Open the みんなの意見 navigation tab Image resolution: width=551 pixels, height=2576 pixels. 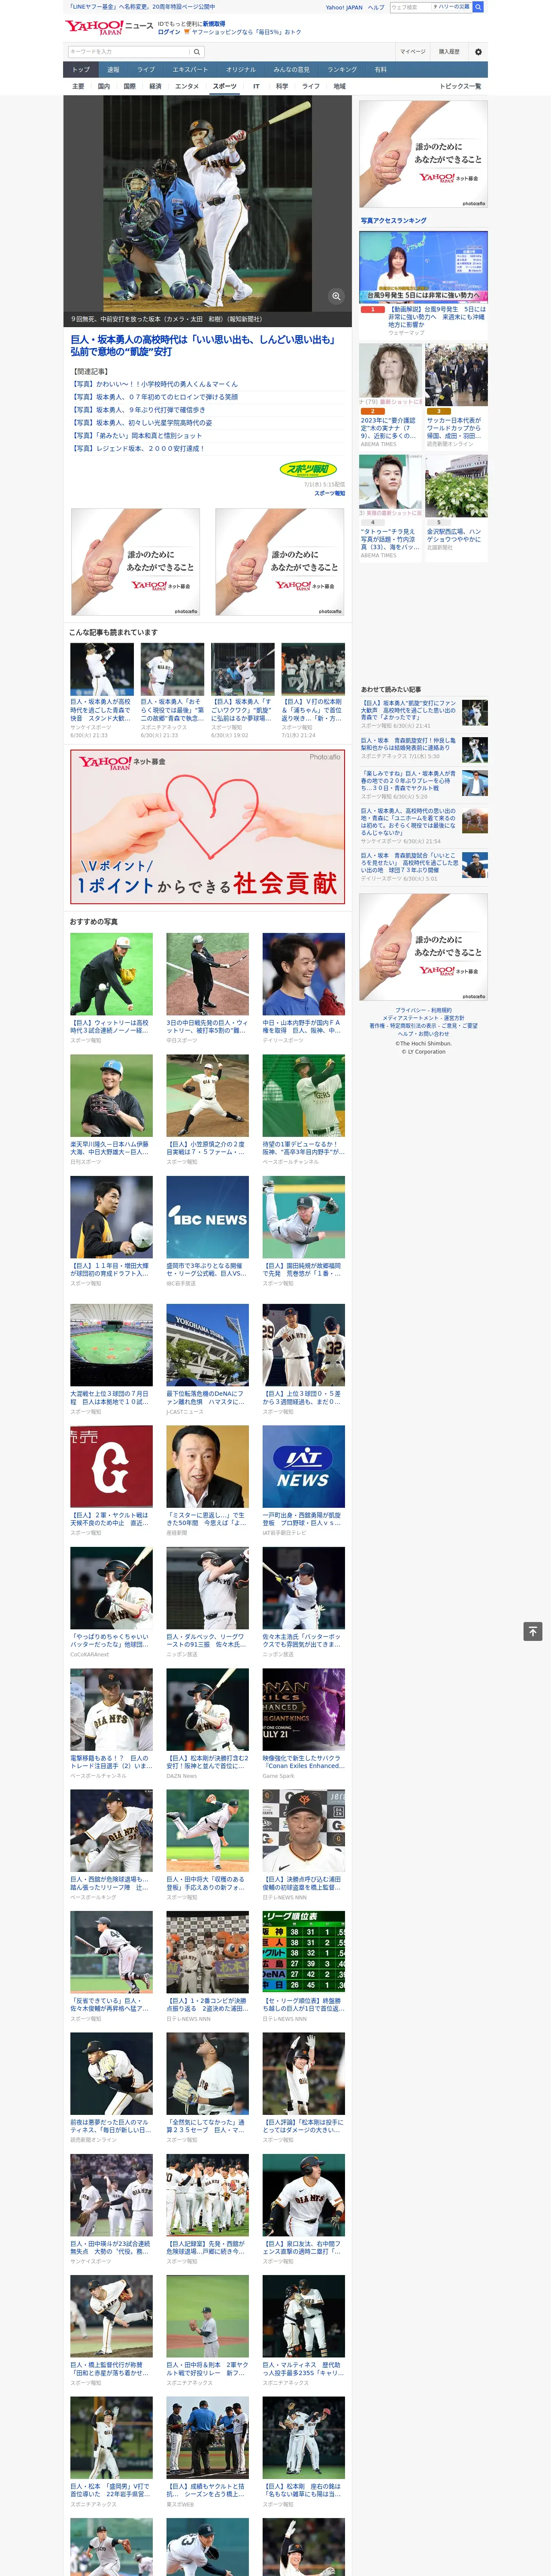(x=292, y=70)
